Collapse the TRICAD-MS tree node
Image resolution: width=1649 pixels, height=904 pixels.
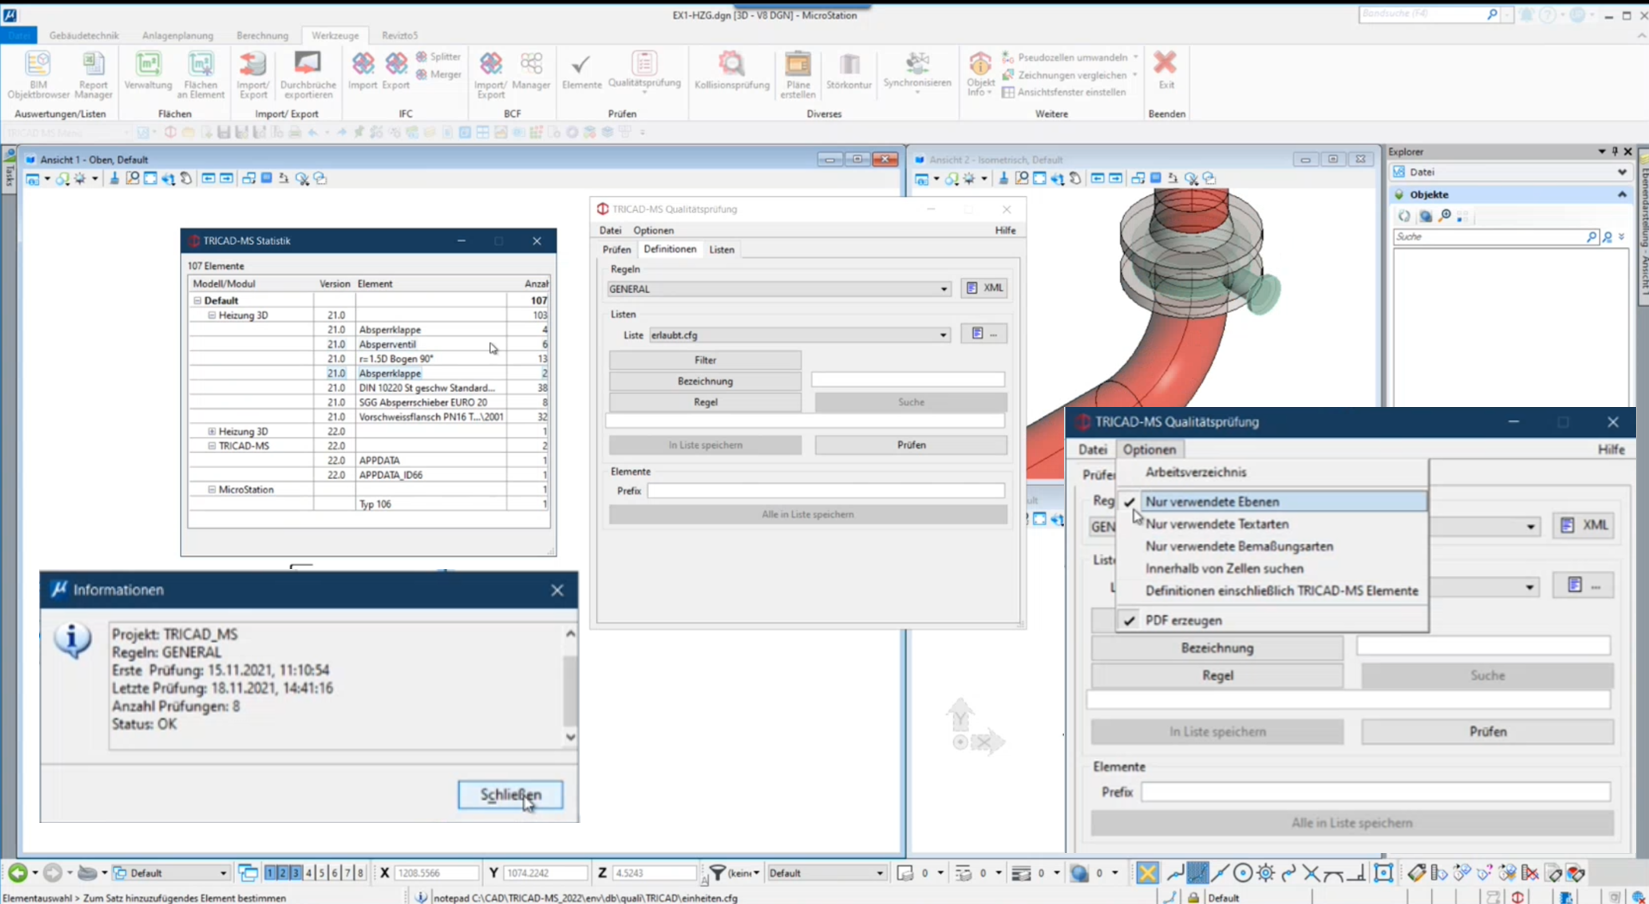212,446
